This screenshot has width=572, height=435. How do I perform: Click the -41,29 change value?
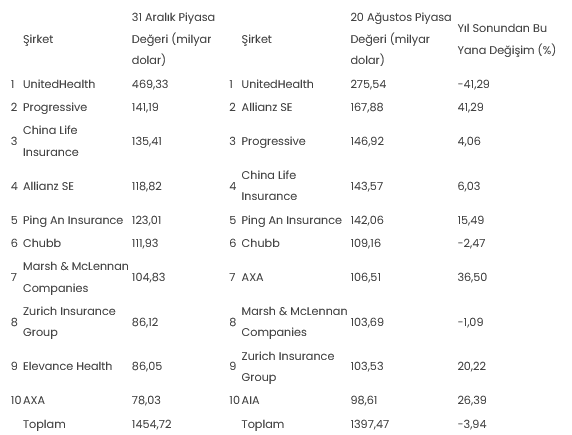pyautogui.click(x=474, y=84)
